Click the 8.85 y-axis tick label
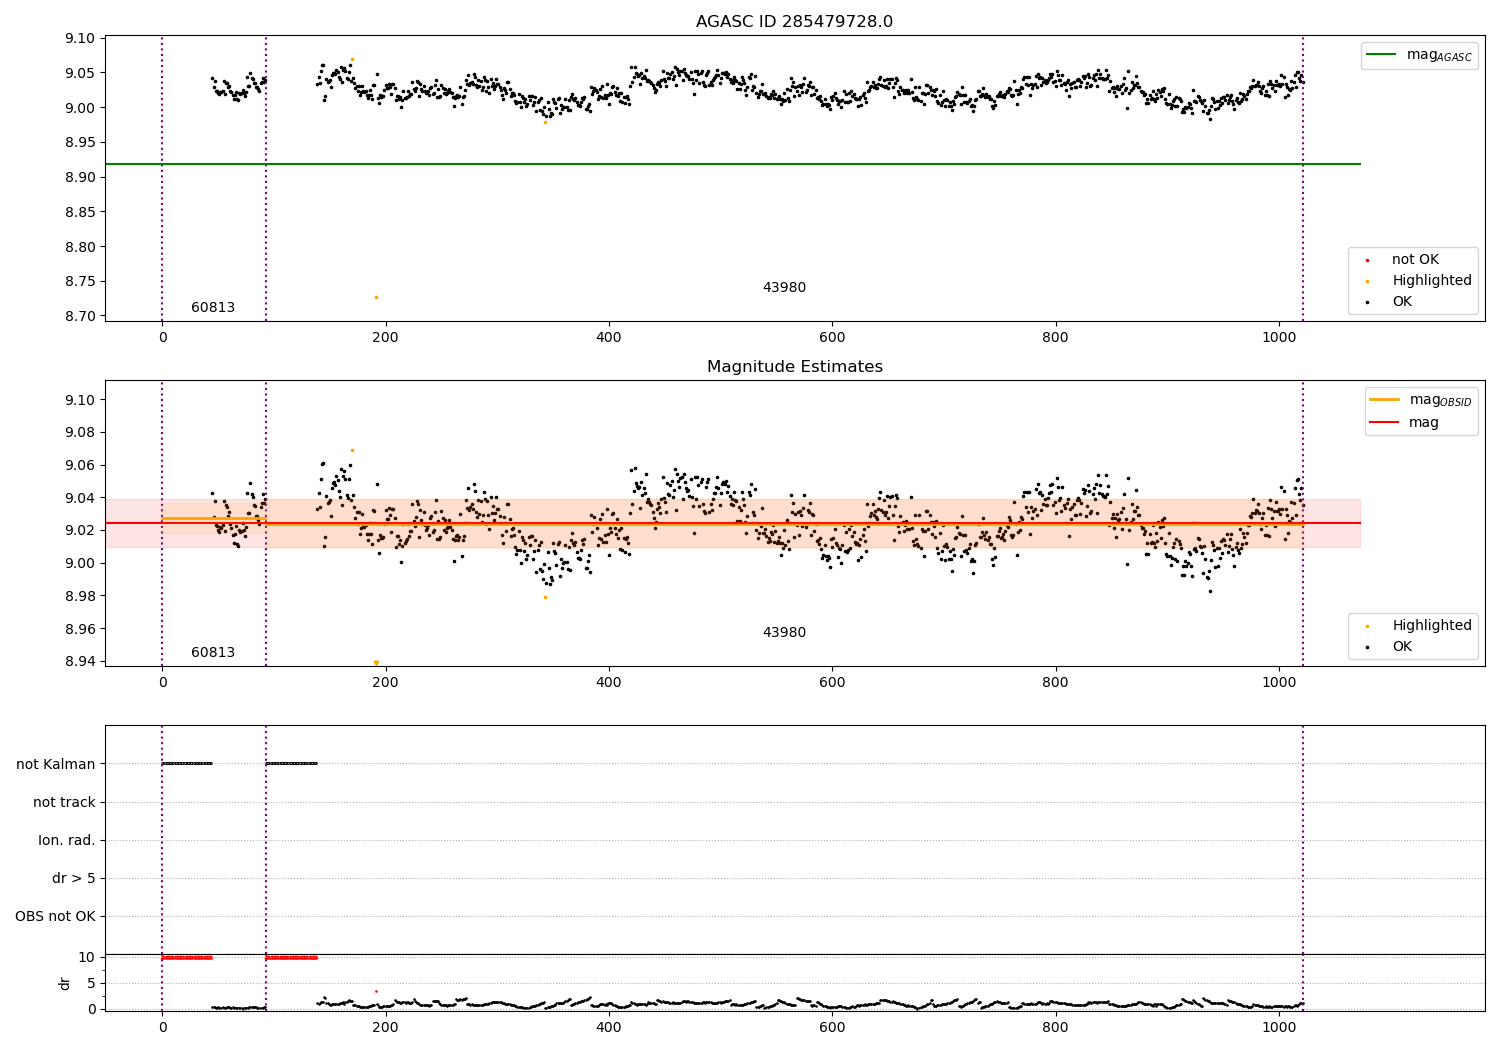 79,212
